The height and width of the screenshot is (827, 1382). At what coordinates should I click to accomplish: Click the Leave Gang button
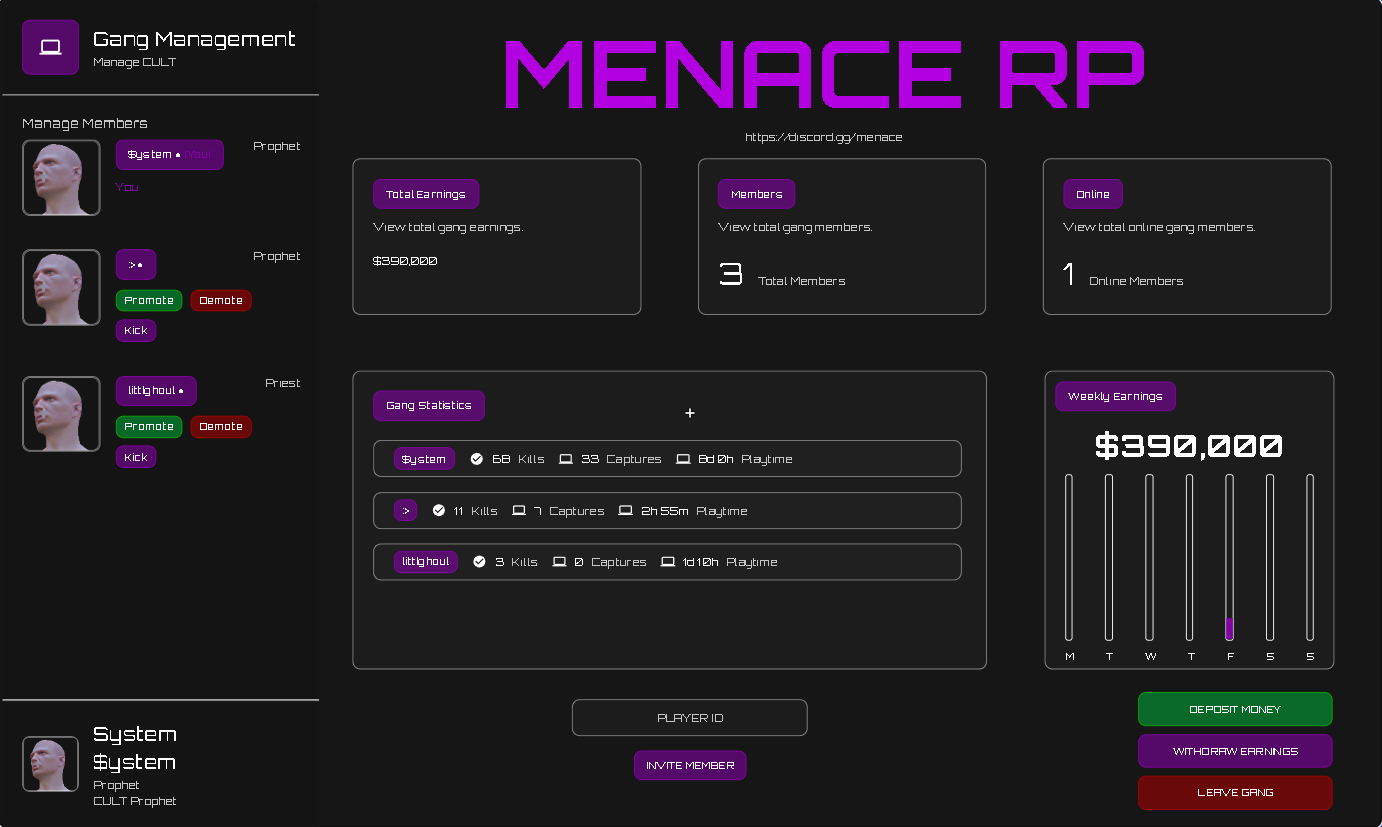click(x=1235, y=793)
